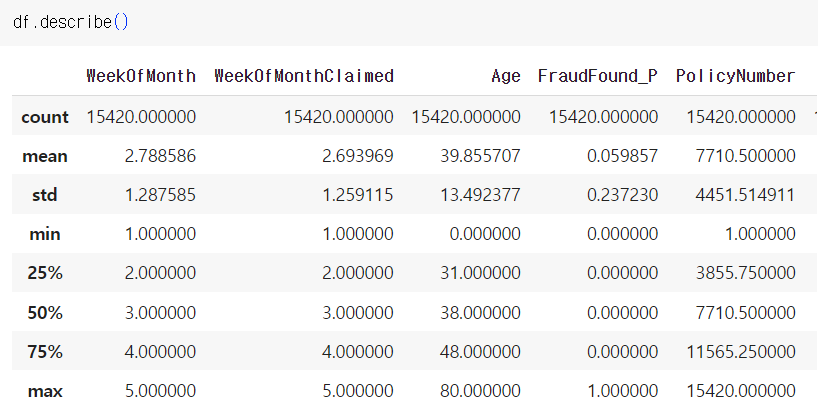This screenshot has height=412, width=821.
Task: Click WeekOfMonthClaimed mean value 2.693969
Action: click(358, 156)
